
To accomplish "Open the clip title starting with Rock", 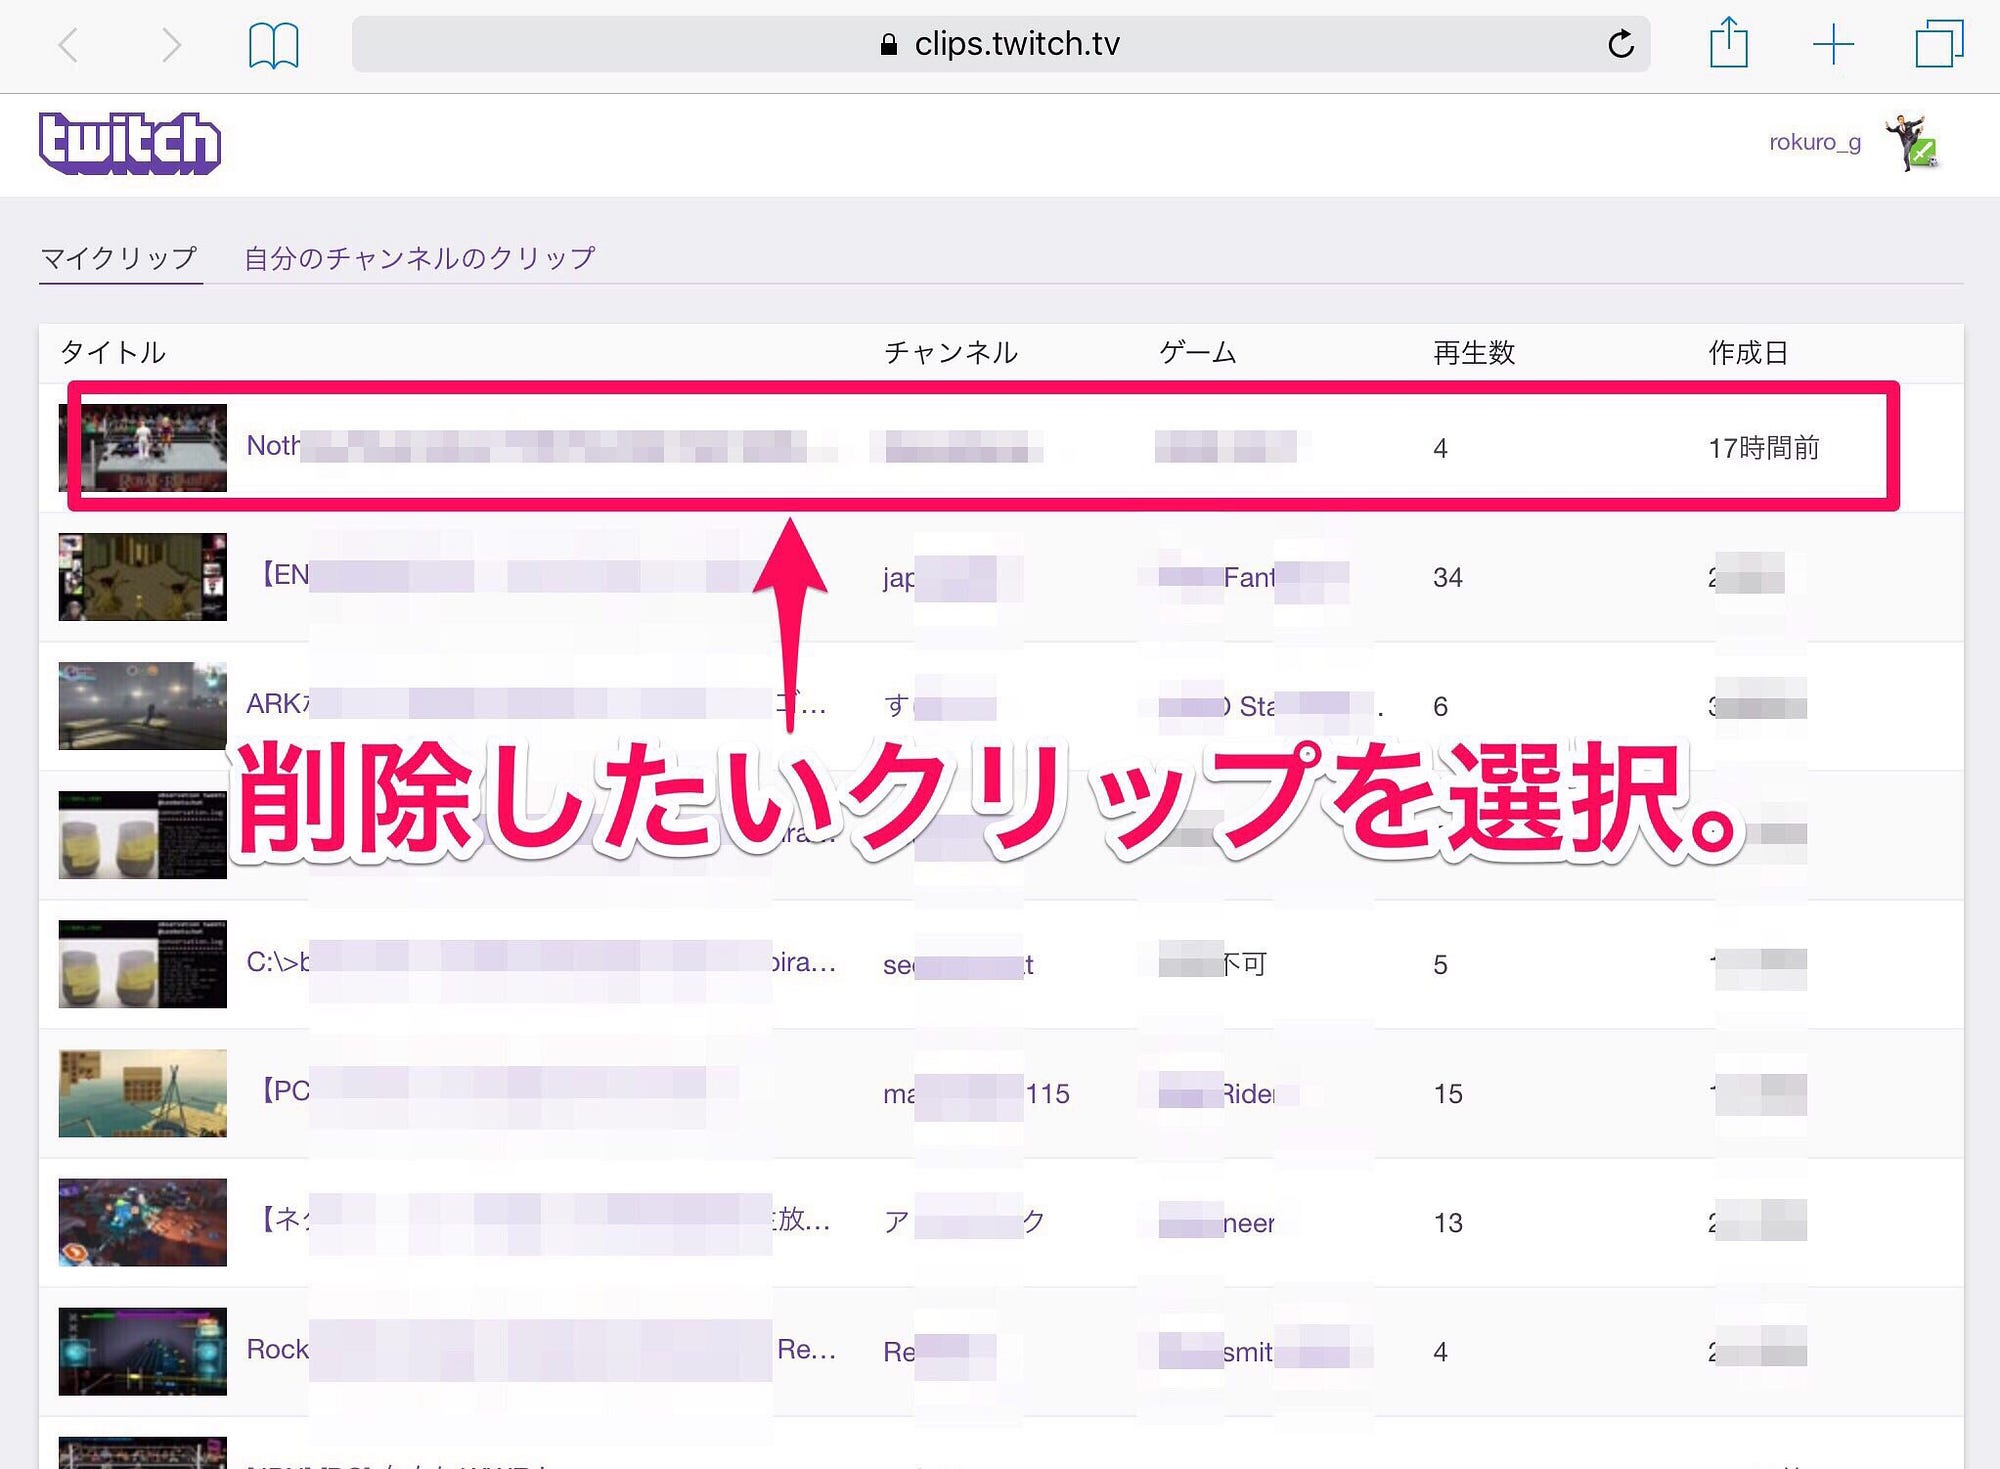I will click(541, 1349).
